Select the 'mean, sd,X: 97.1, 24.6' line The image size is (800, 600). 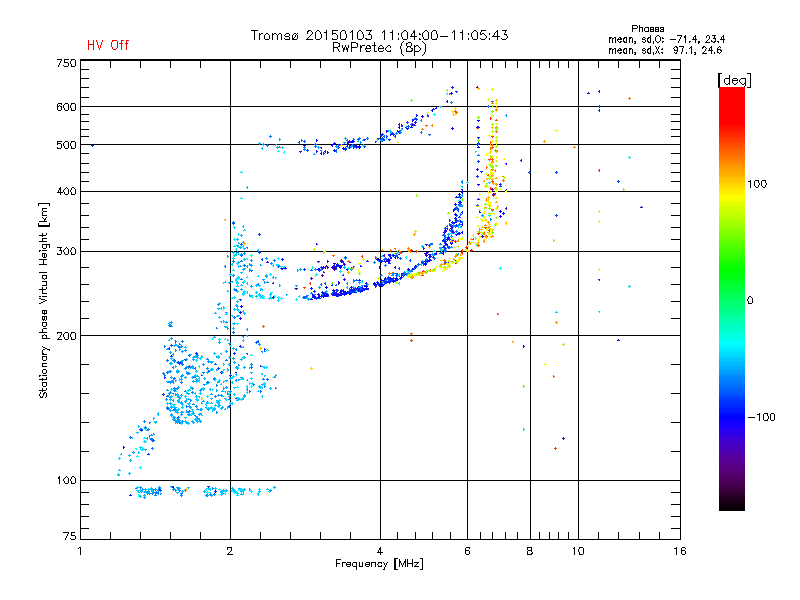665,50
